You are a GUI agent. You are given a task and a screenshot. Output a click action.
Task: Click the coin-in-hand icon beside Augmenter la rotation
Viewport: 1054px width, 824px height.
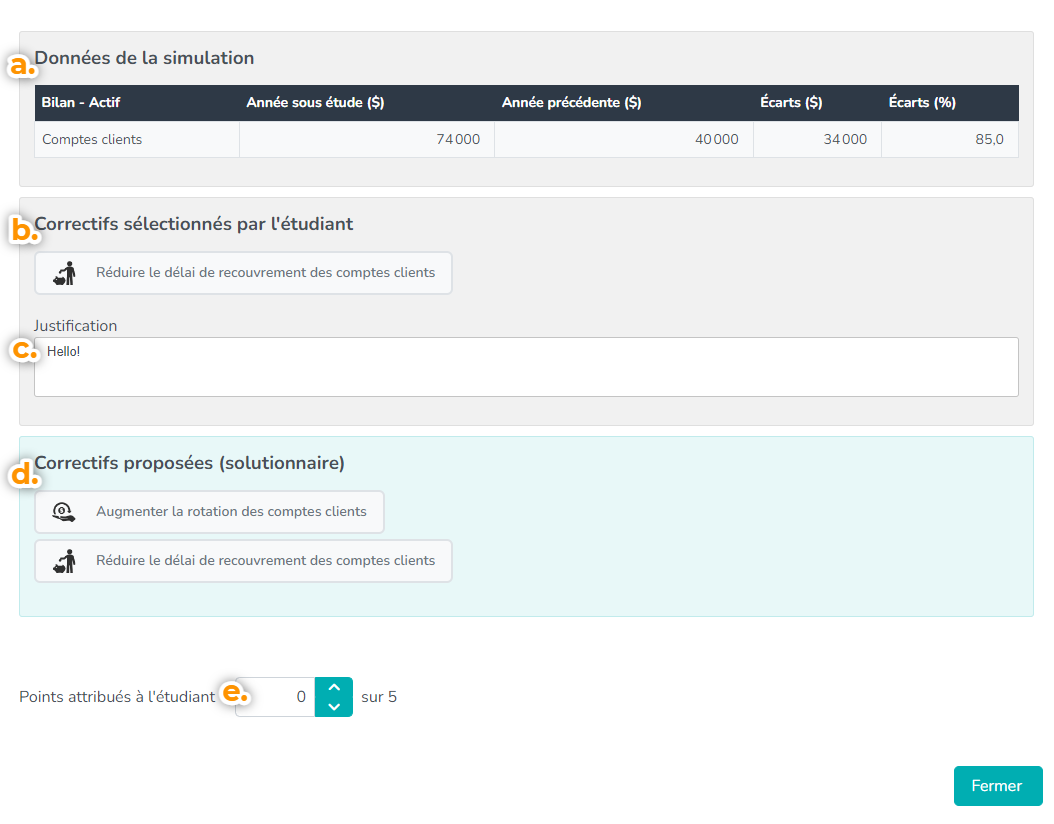(64, 512)
